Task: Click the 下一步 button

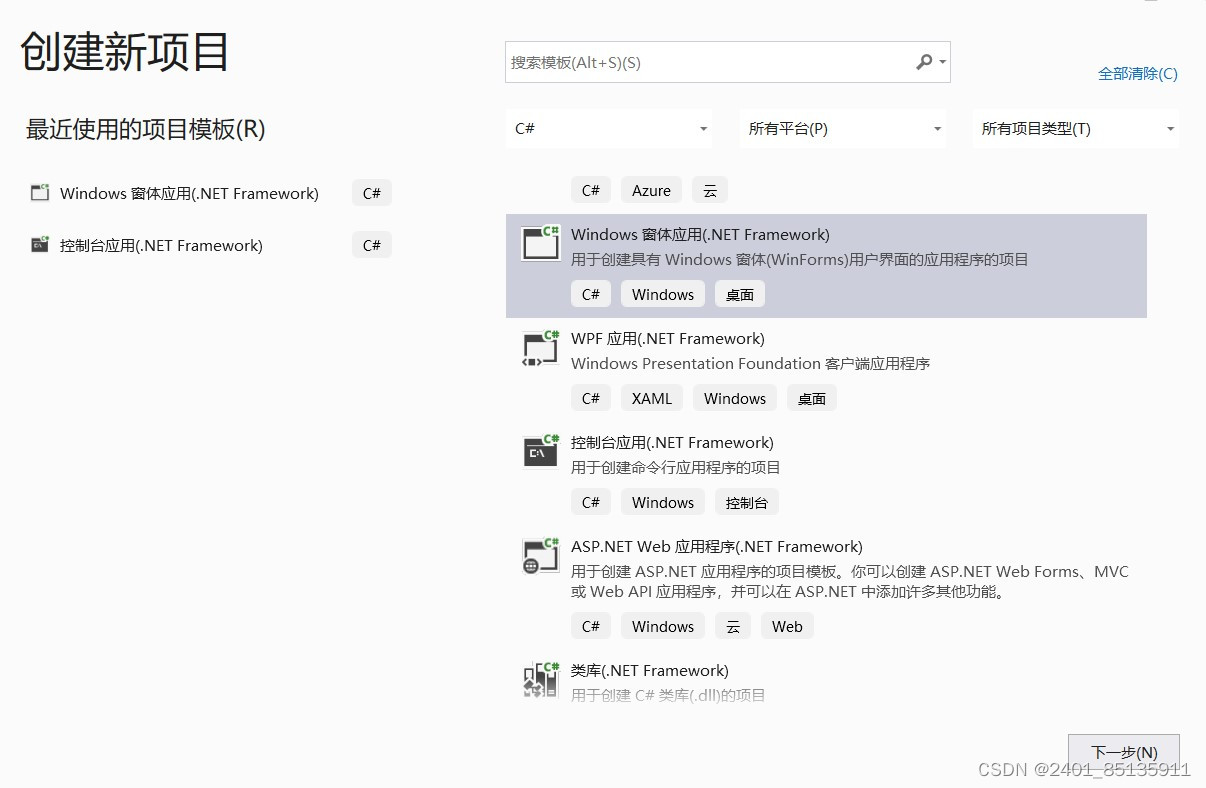Action: click(x=1124, y=752)
